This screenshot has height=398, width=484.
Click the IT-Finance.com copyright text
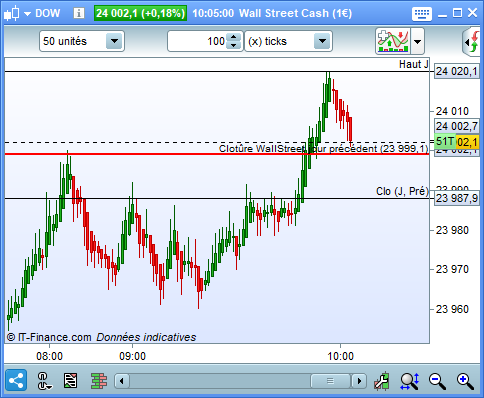tap(49, 337)
